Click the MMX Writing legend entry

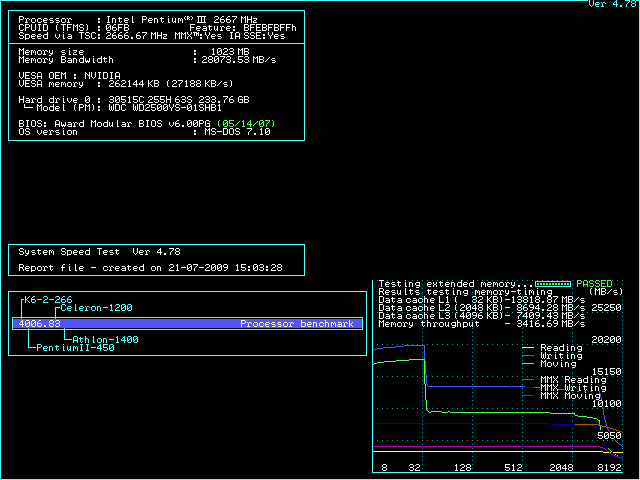point(572,388)
